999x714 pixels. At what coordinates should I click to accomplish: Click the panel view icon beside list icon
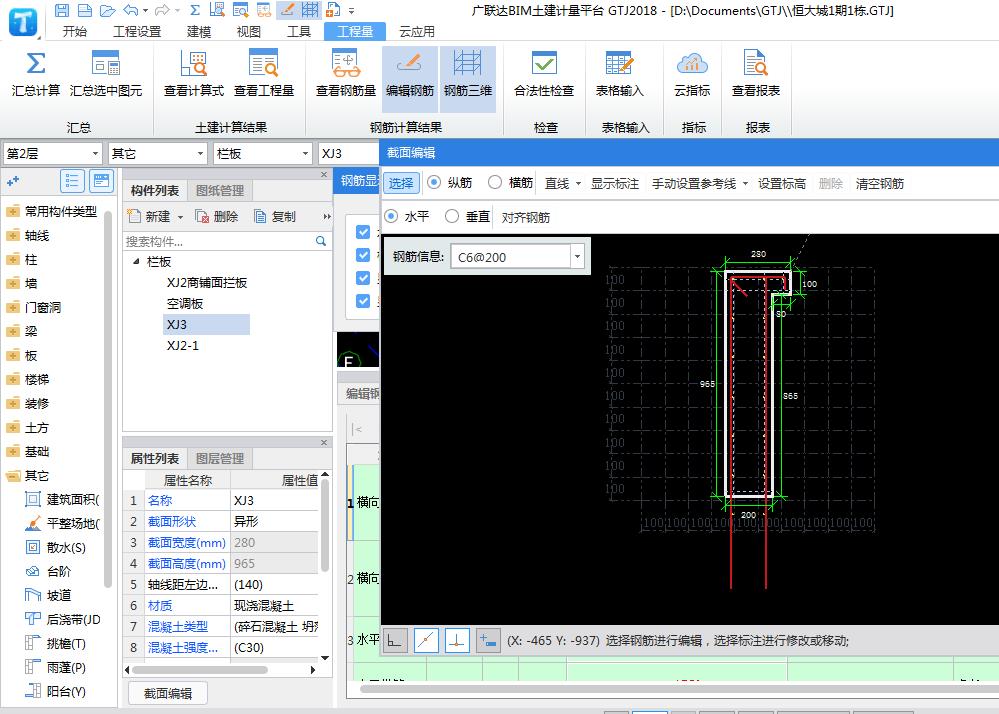pyautogui.click(x=101, y=182)
